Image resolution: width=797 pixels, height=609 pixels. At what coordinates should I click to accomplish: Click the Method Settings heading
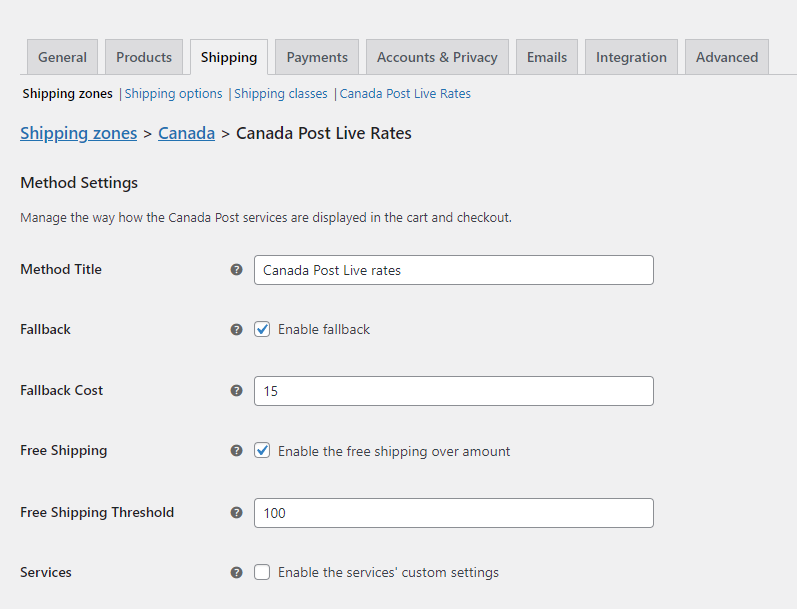pyautogui.click(x=79, y=182)
